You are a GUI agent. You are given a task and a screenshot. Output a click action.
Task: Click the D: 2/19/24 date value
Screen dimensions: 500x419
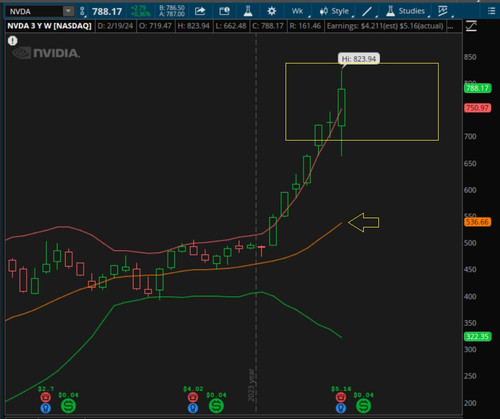(115, 26)
